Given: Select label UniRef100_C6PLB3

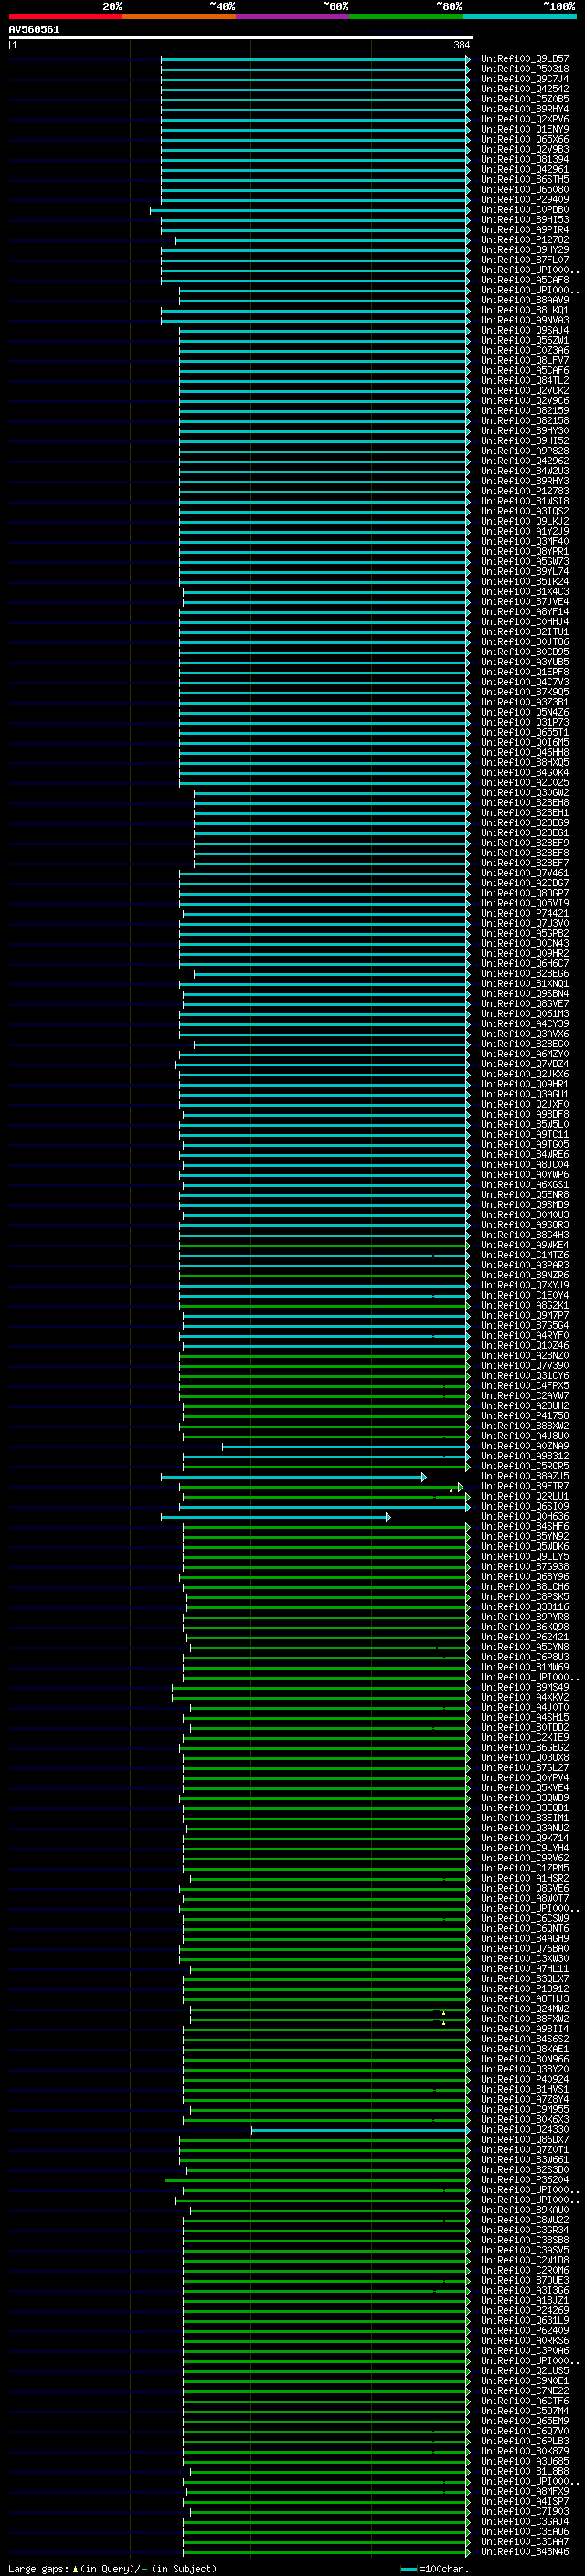Looking at the screenshot, I should coord(525,2441).
